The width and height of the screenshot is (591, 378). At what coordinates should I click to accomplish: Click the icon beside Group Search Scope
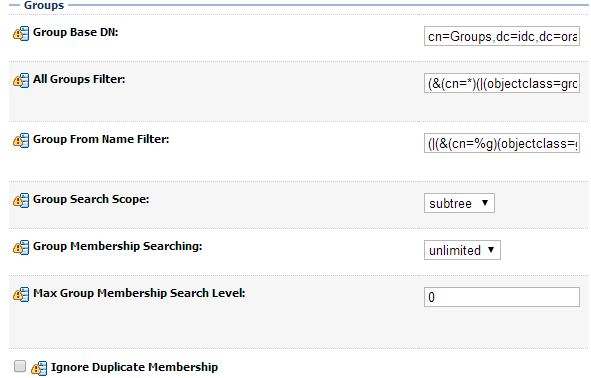[21, 200]
